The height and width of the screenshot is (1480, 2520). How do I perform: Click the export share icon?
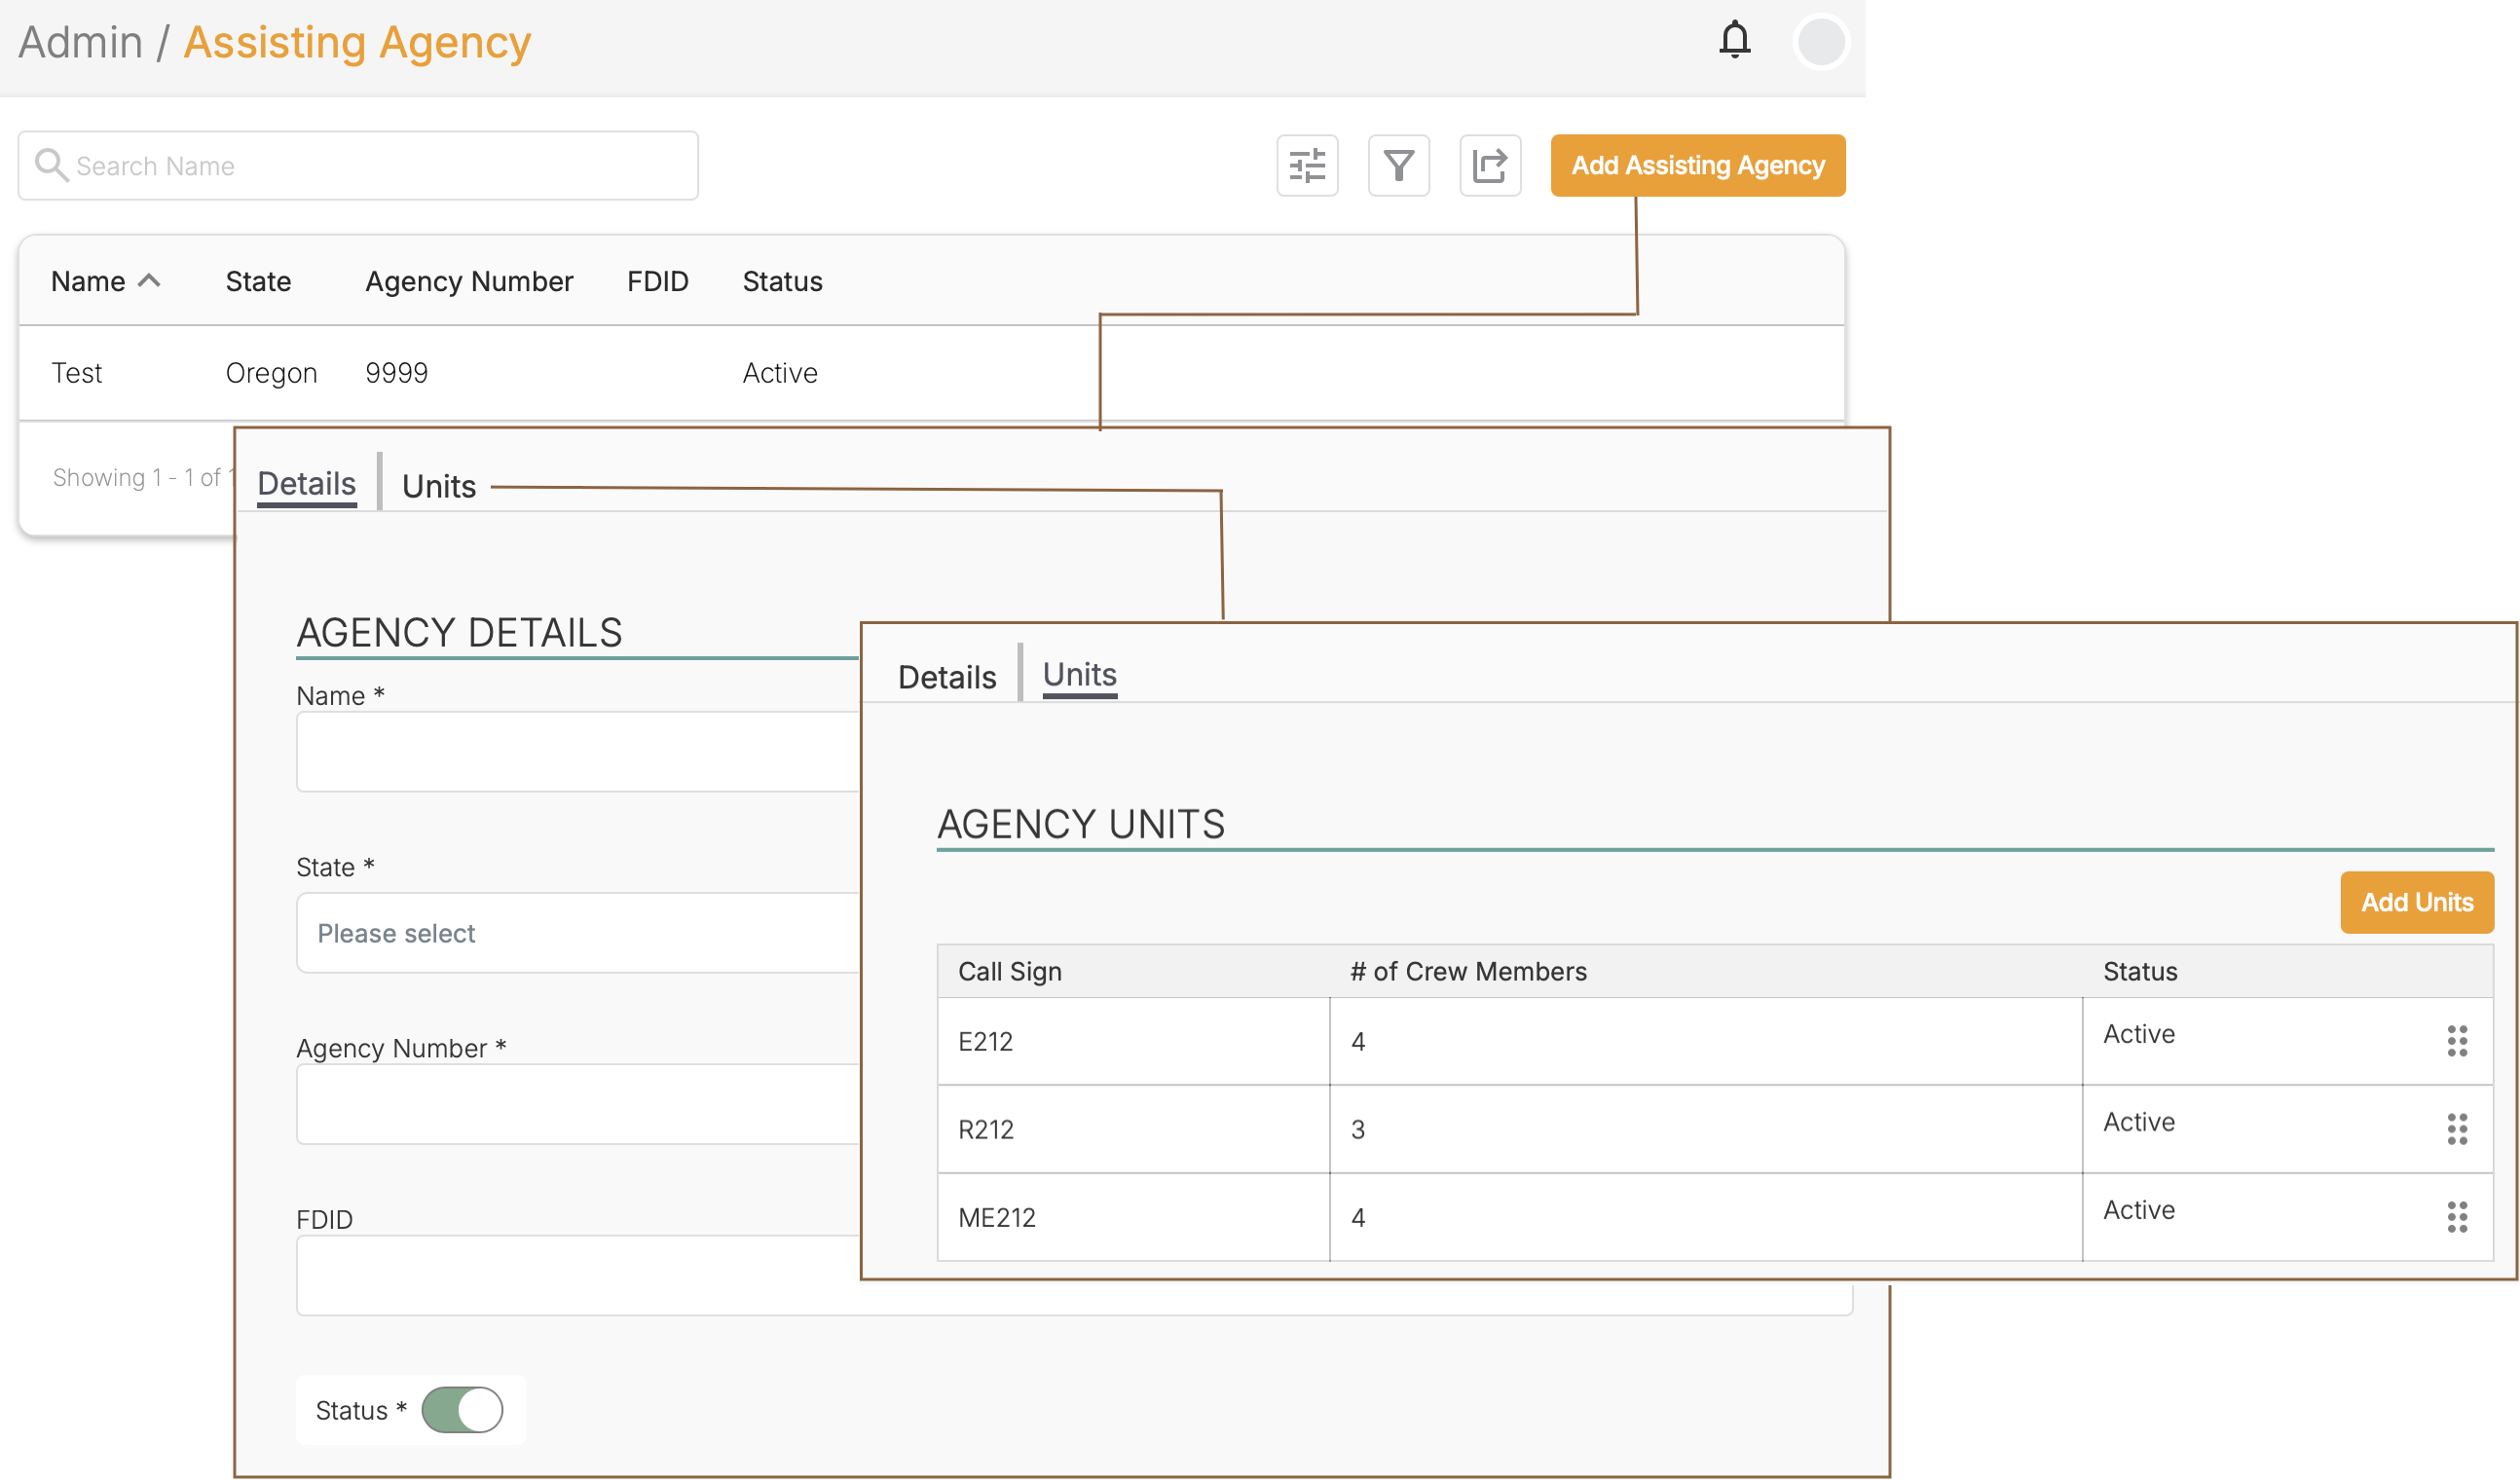[x=1489, y=165]
